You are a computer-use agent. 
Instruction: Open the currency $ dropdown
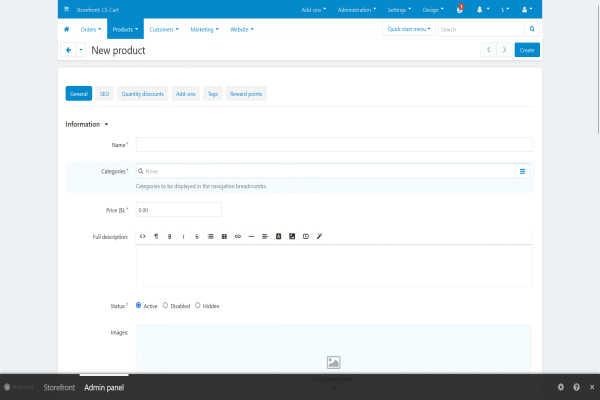click(505, 10)
